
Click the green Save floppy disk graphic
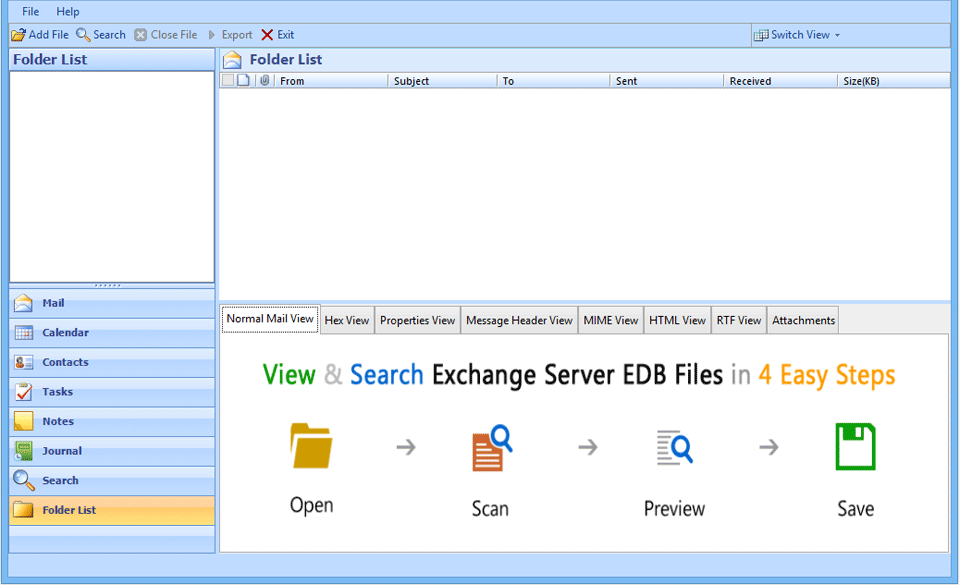point(855,447)
